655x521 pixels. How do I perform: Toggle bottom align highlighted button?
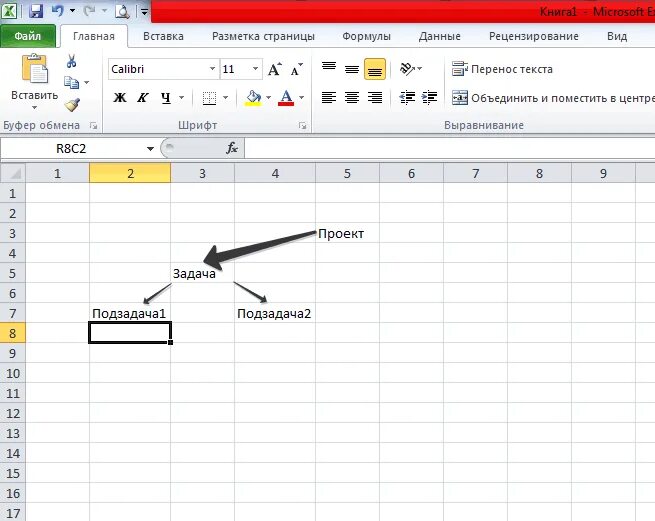pyautogui.click(x=375, y=69)
